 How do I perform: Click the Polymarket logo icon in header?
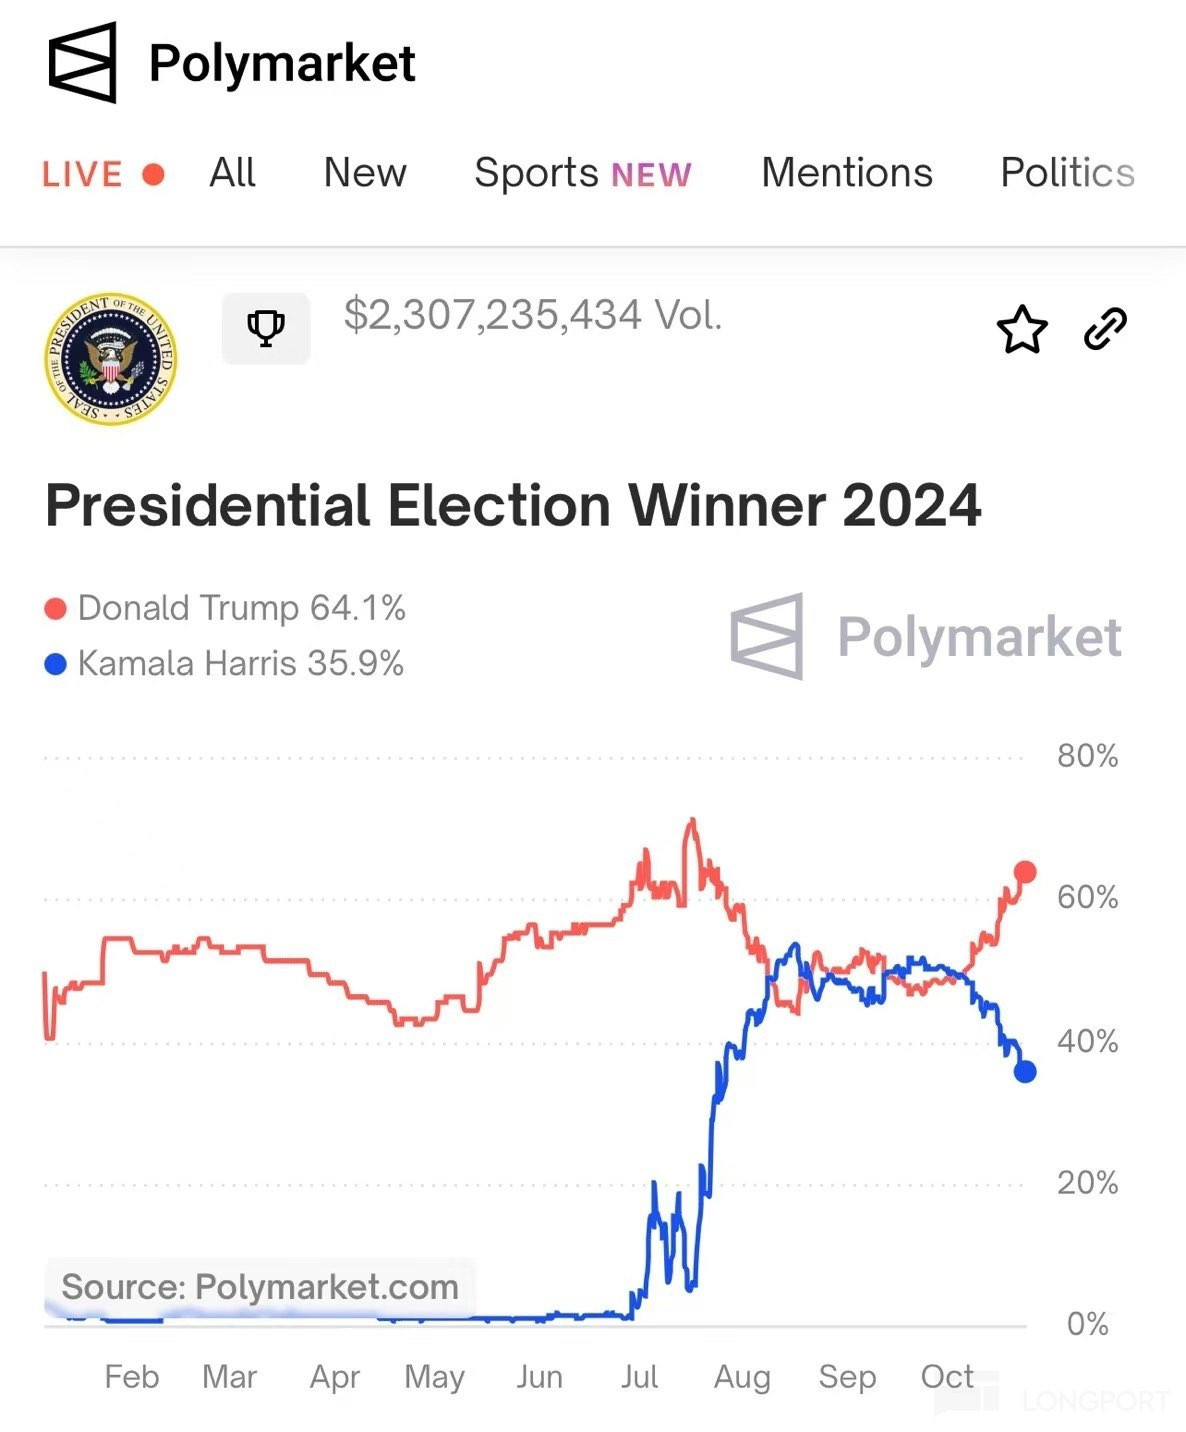(83, 62)
